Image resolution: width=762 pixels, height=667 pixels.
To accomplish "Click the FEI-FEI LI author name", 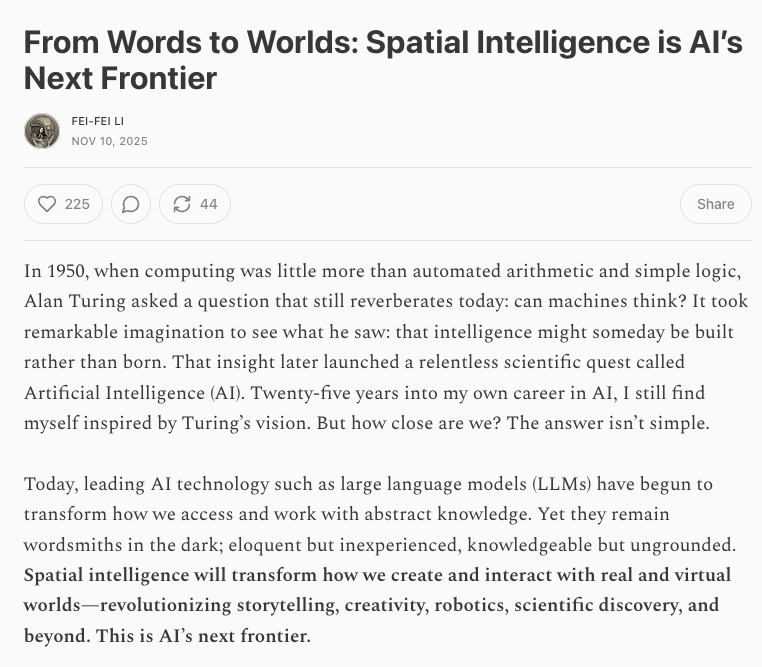I will click(98, 121).
